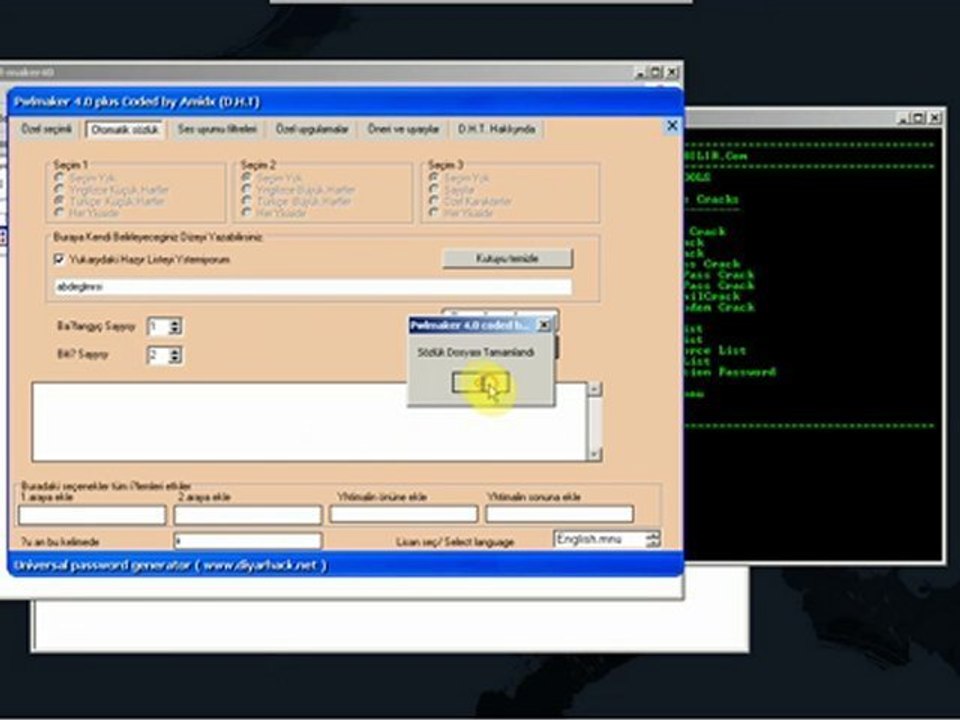Decrease the Başlangıç Sayısı value
Screen dimensions: 960x720
coord(175,331)
